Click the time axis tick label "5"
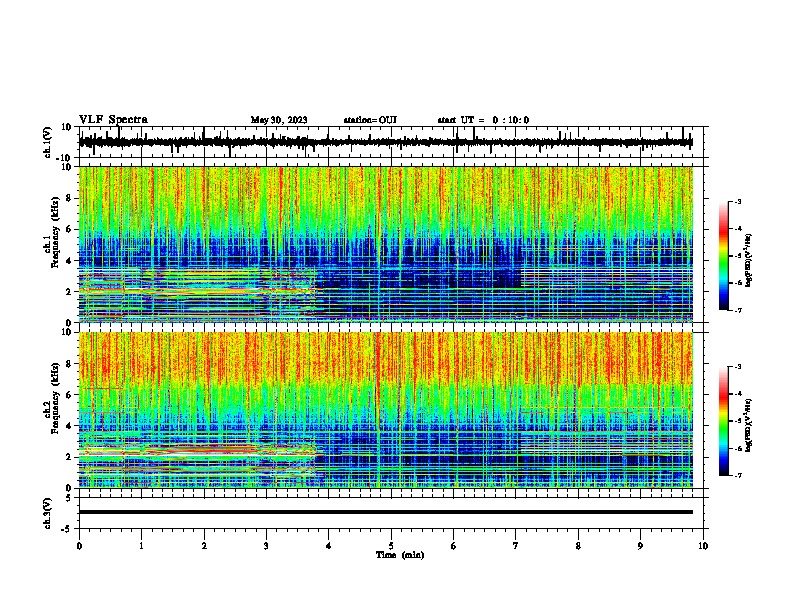The image size is (792, 612). pos(391,546)
